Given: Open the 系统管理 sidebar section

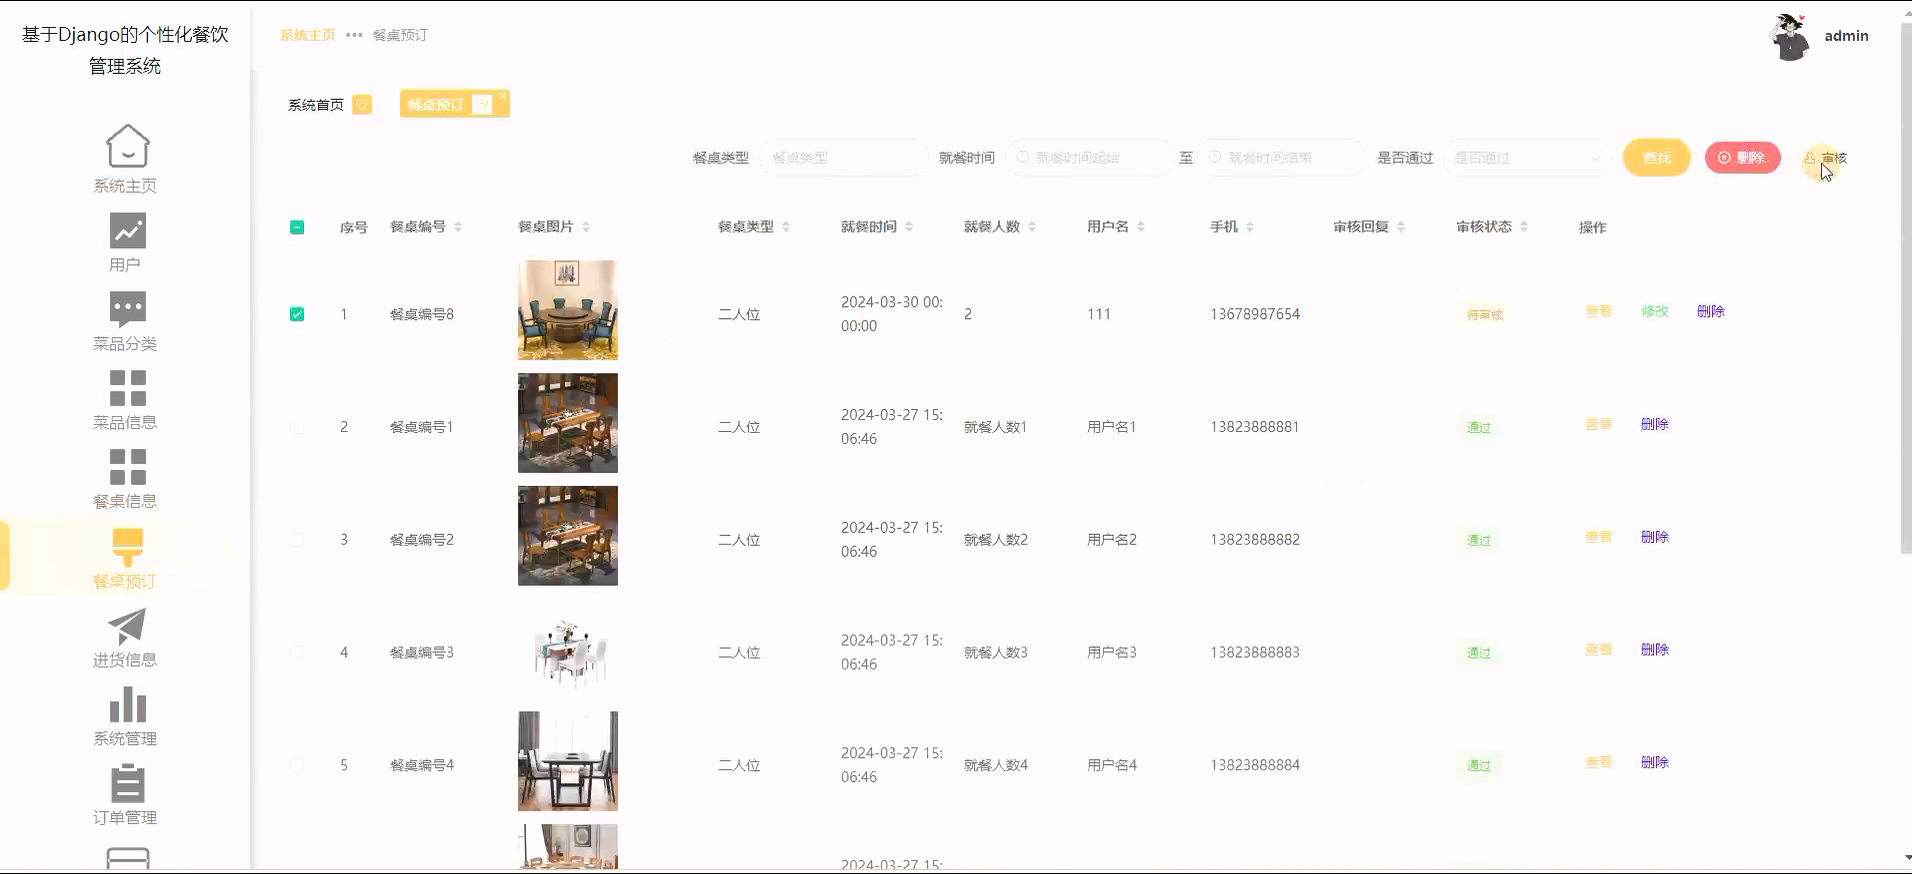Looking at the screenshot, I should pos(125,716).
